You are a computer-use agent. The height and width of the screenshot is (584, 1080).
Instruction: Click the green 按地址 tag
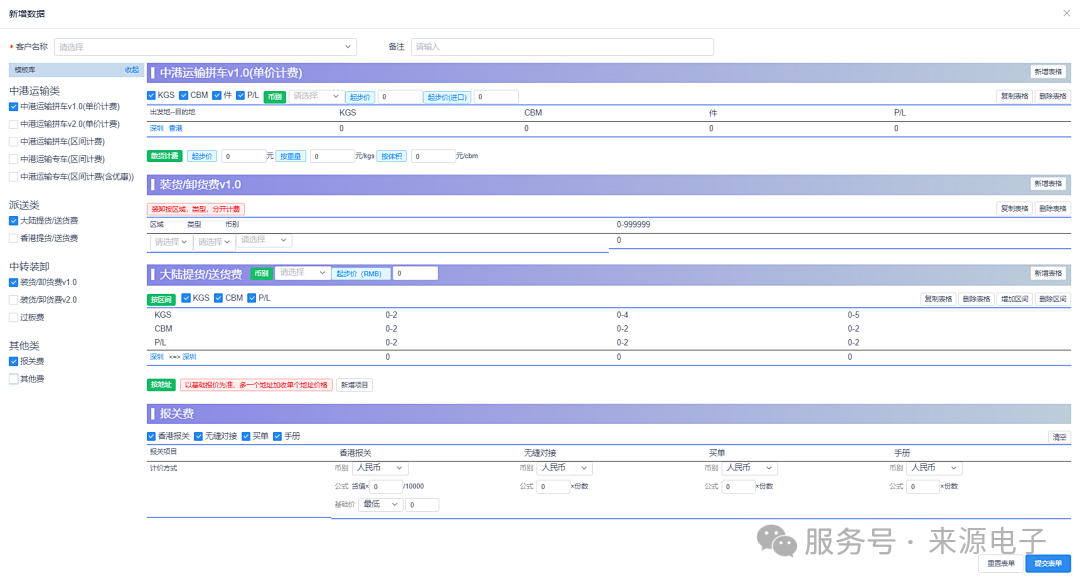pyautogui.click(x=161, y=385)
